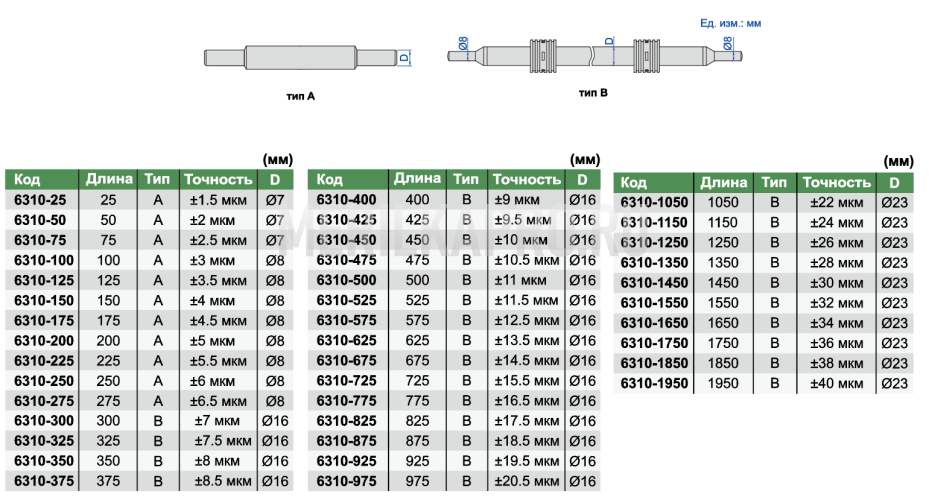Image resolution: width=929 pixels, height=500 pixels.
Task: Select code cell 6310-675
Action: (348, 361)
